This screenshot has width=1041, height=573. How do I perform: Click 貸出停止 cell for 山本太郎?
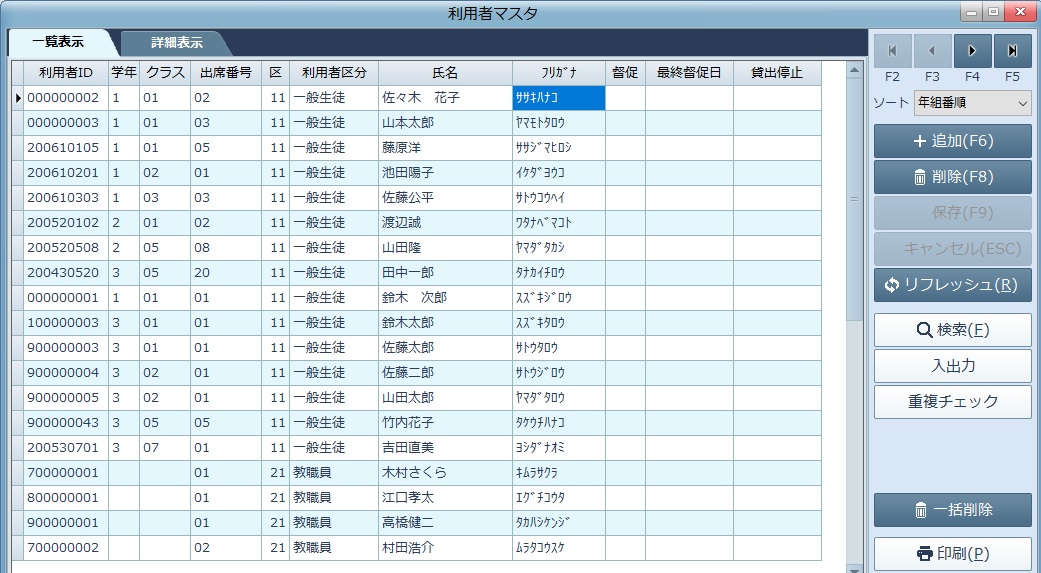point(777,123)
